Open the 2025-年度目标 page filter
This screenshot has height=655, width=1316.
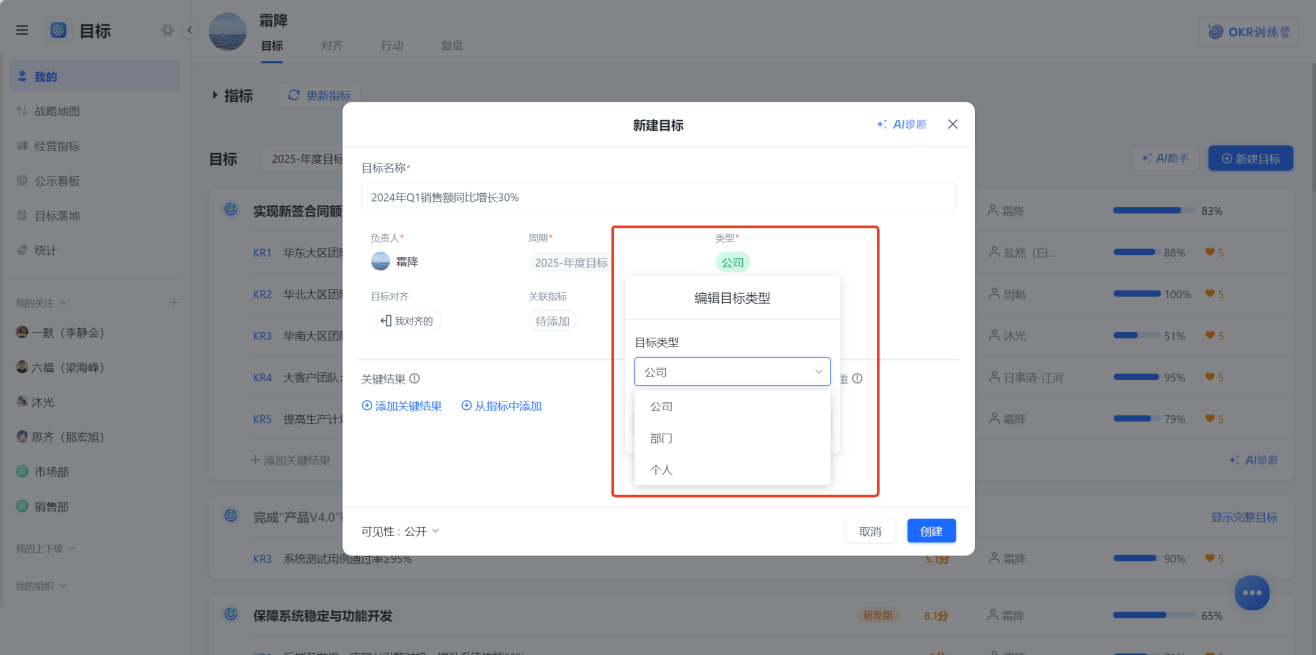pos(305,159)
